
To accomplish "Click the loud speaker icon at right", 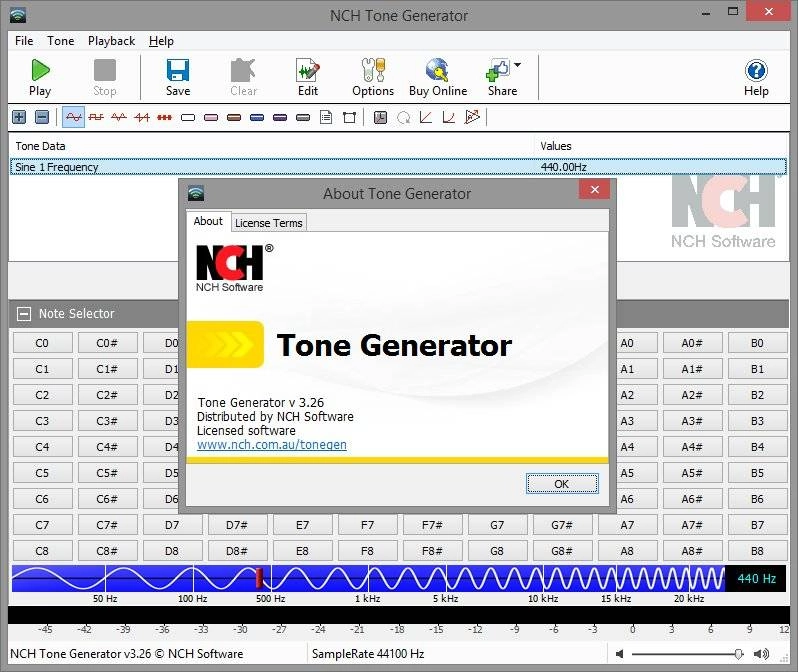I will tap(761, 654).
